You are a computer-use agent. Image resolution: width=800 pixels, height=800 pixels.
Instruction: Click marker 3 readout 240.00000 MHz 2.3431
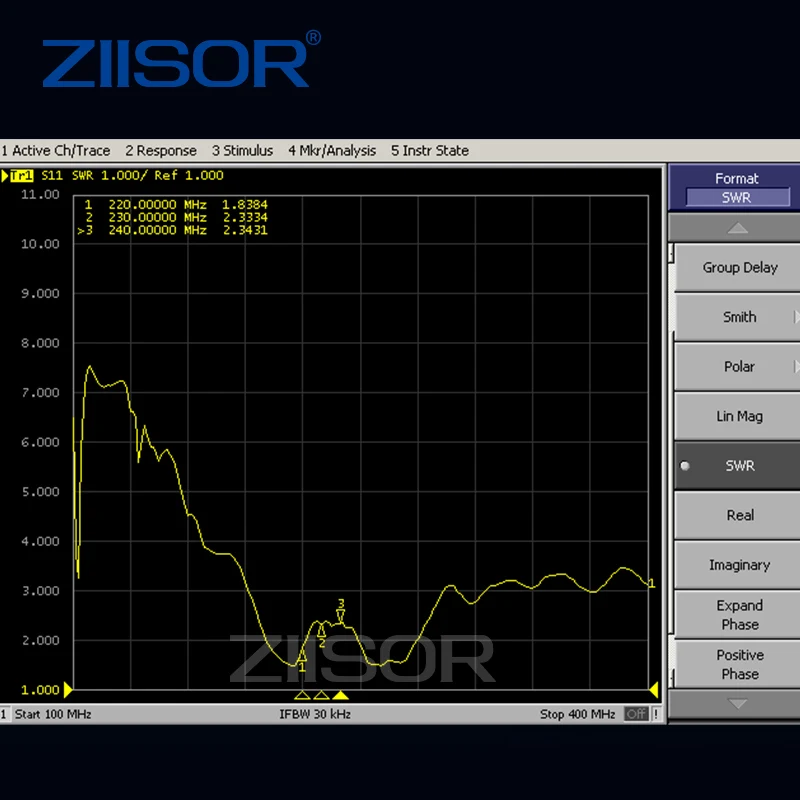[172, 230]
